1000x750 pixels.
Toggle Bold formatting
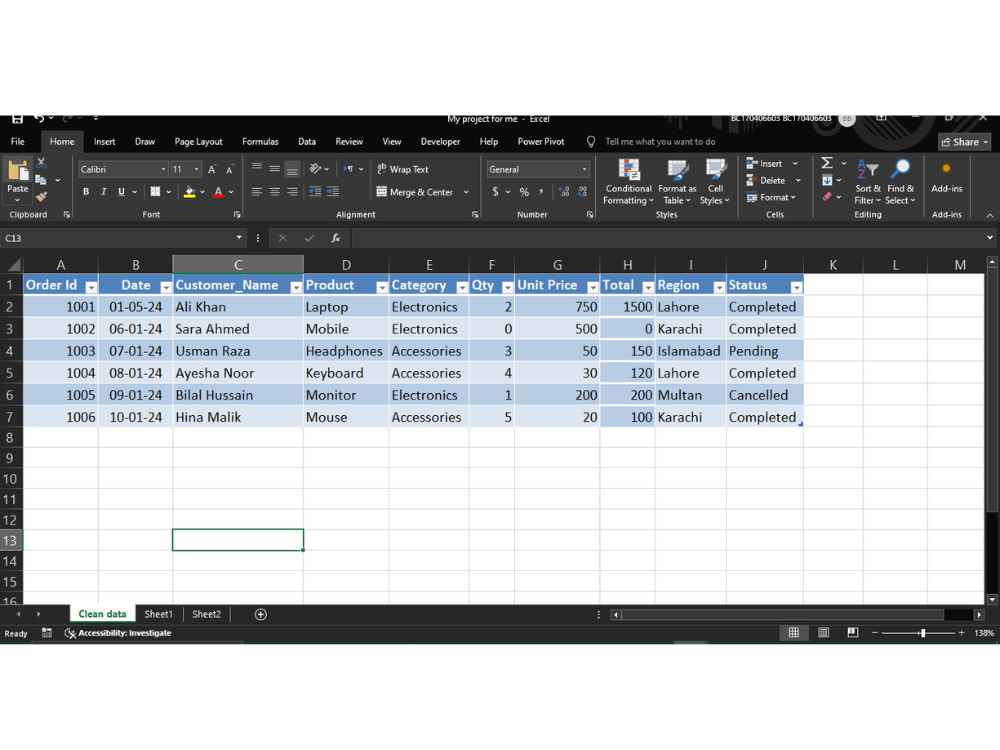(x=86, y=191)
